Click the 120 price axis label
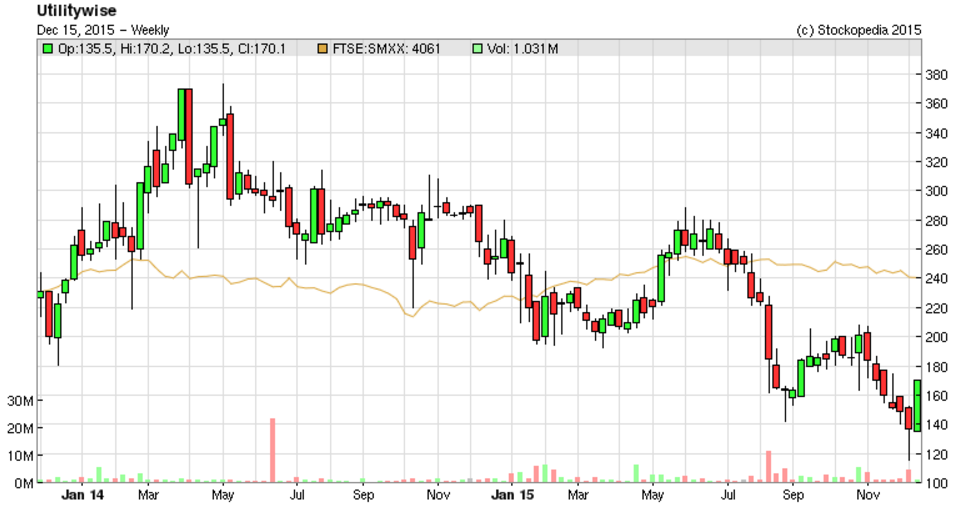This screenshot has height=518, width=967. click(x=936, y=454)
